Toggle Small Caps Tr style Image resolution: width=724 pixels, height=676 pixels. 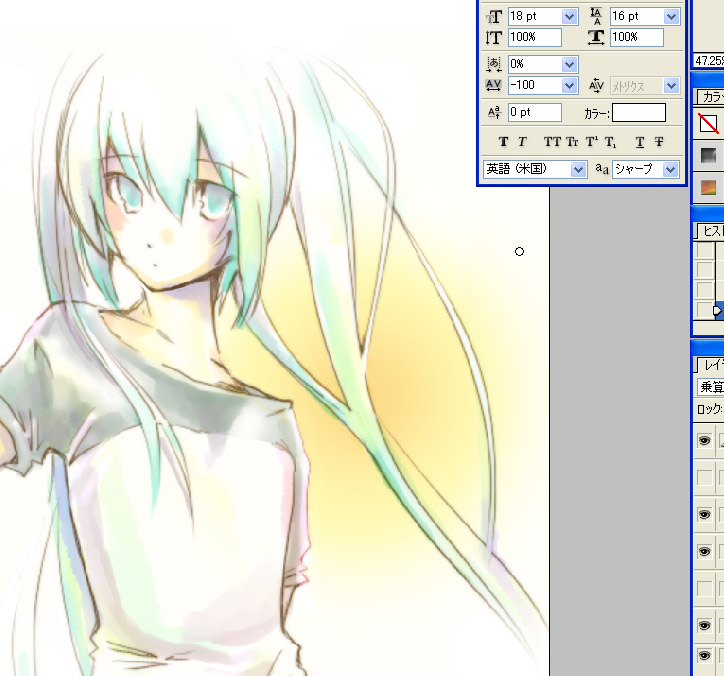coord(572,142)
